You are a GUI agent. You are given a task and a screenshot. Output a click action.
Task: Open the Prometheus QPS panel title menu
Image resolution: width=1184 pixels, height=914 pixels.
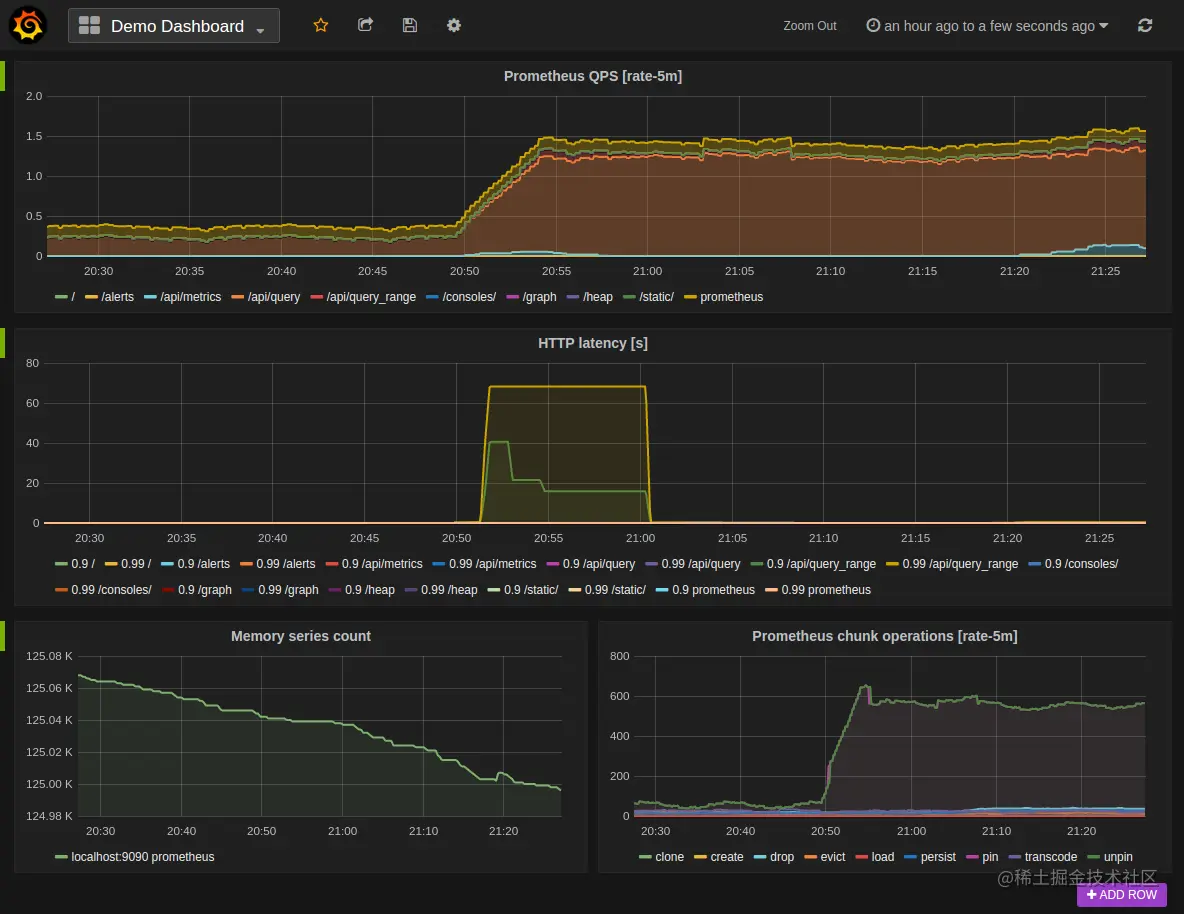click(x=593, y=76)
